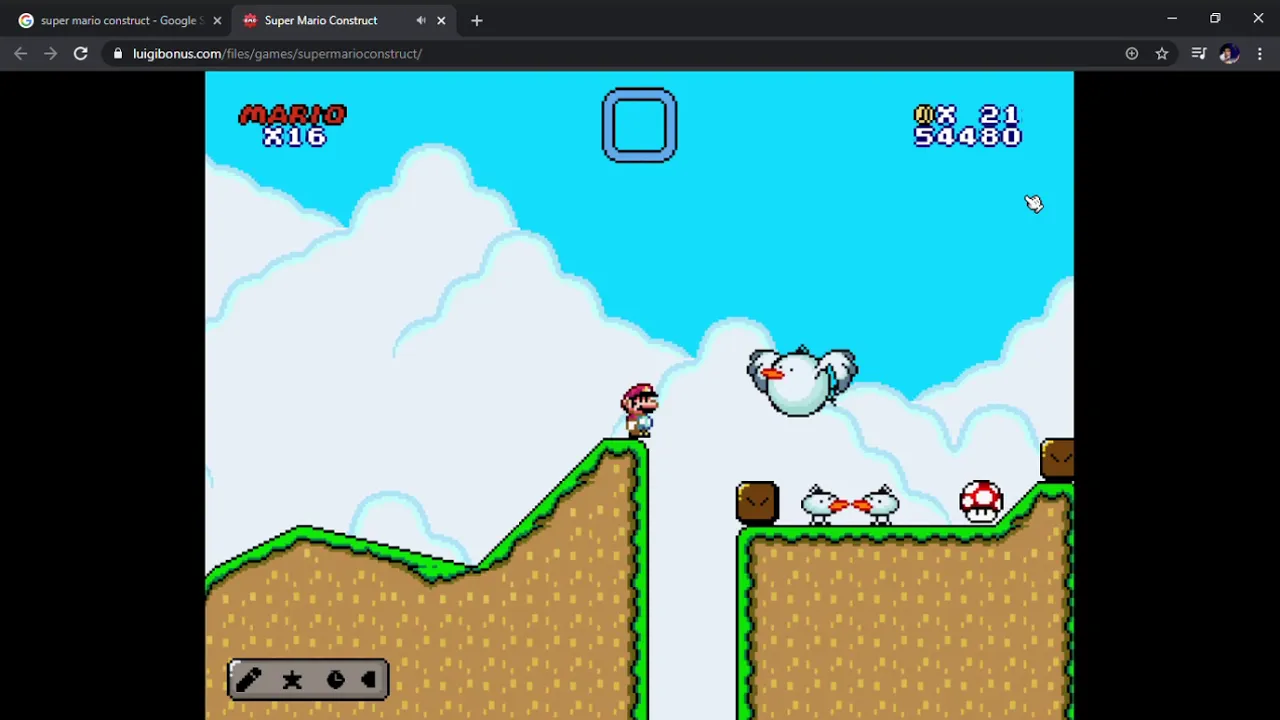Select the pencil edit tool
The image size is (1280, 720).
tap(248, 680)
